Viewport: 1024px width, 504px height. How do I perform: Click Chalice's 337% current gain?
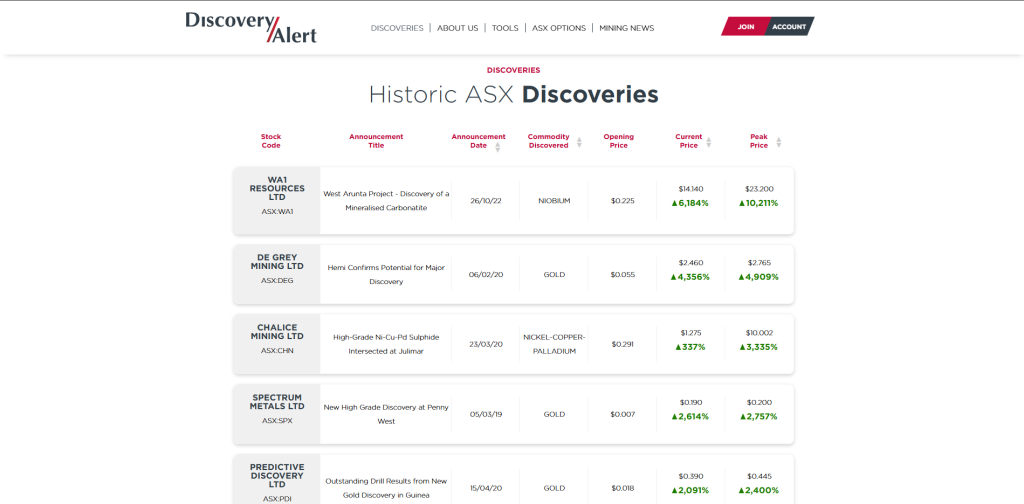[690, 347]
